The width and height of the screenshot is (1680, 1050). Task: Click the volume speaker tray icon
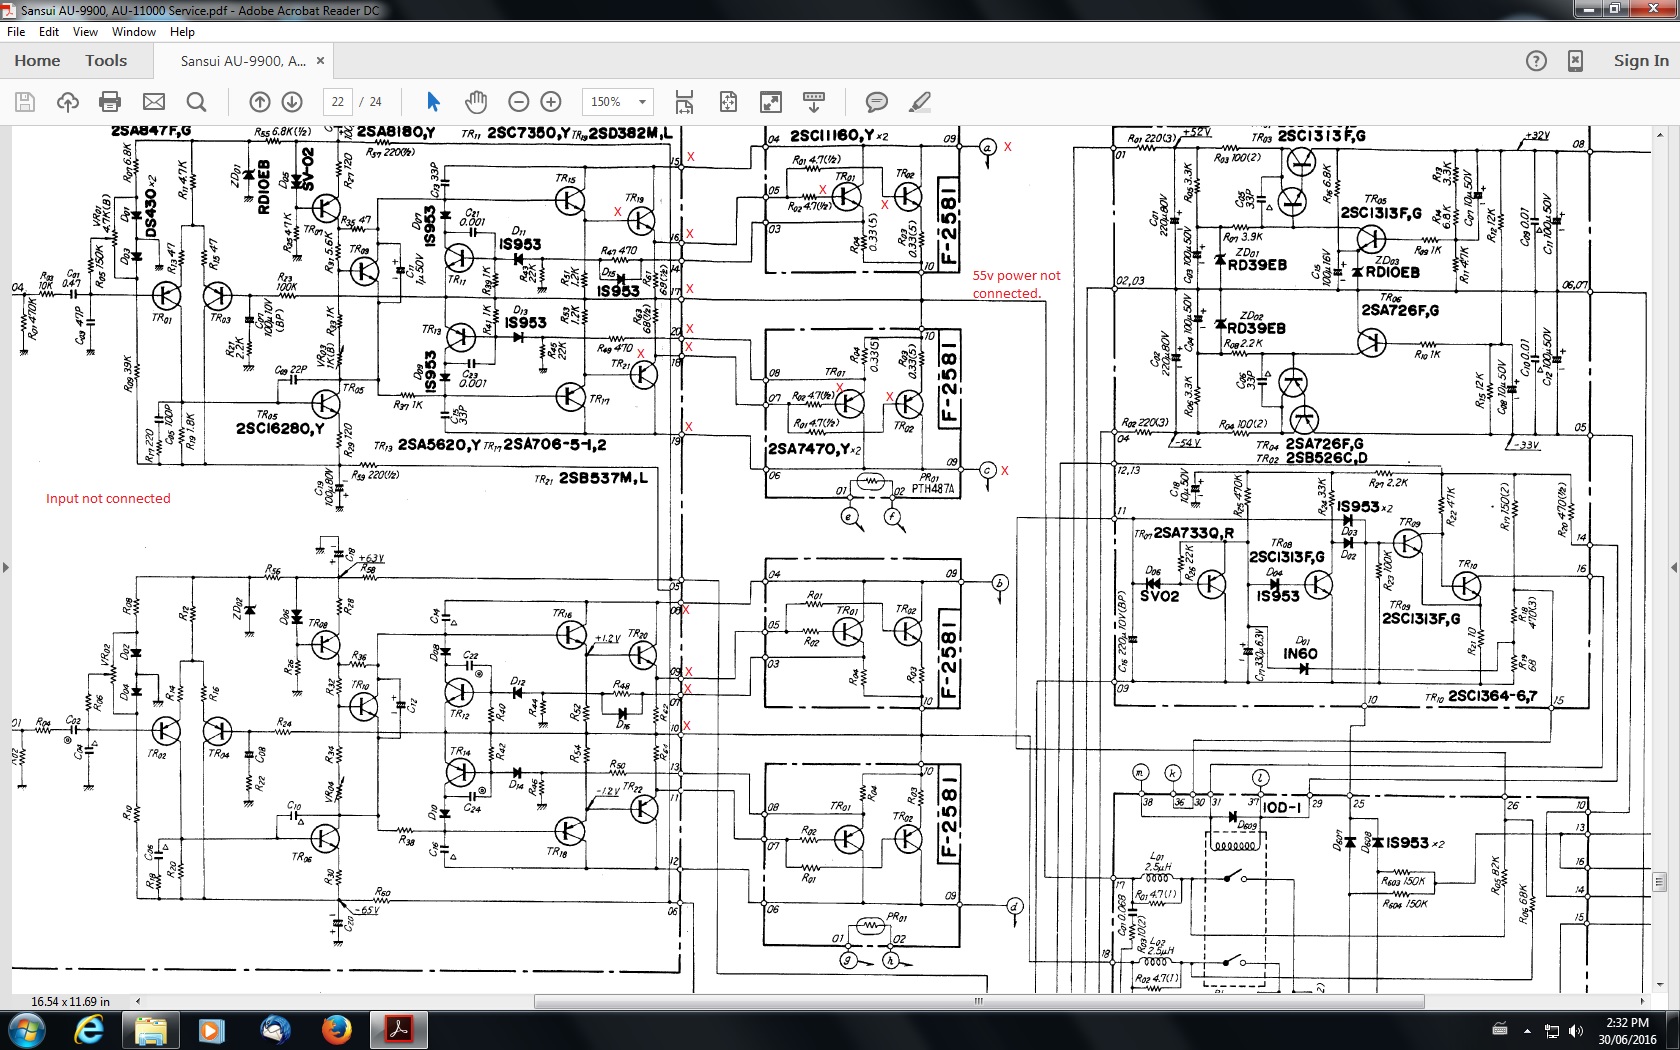(x=1576, y=1030)
